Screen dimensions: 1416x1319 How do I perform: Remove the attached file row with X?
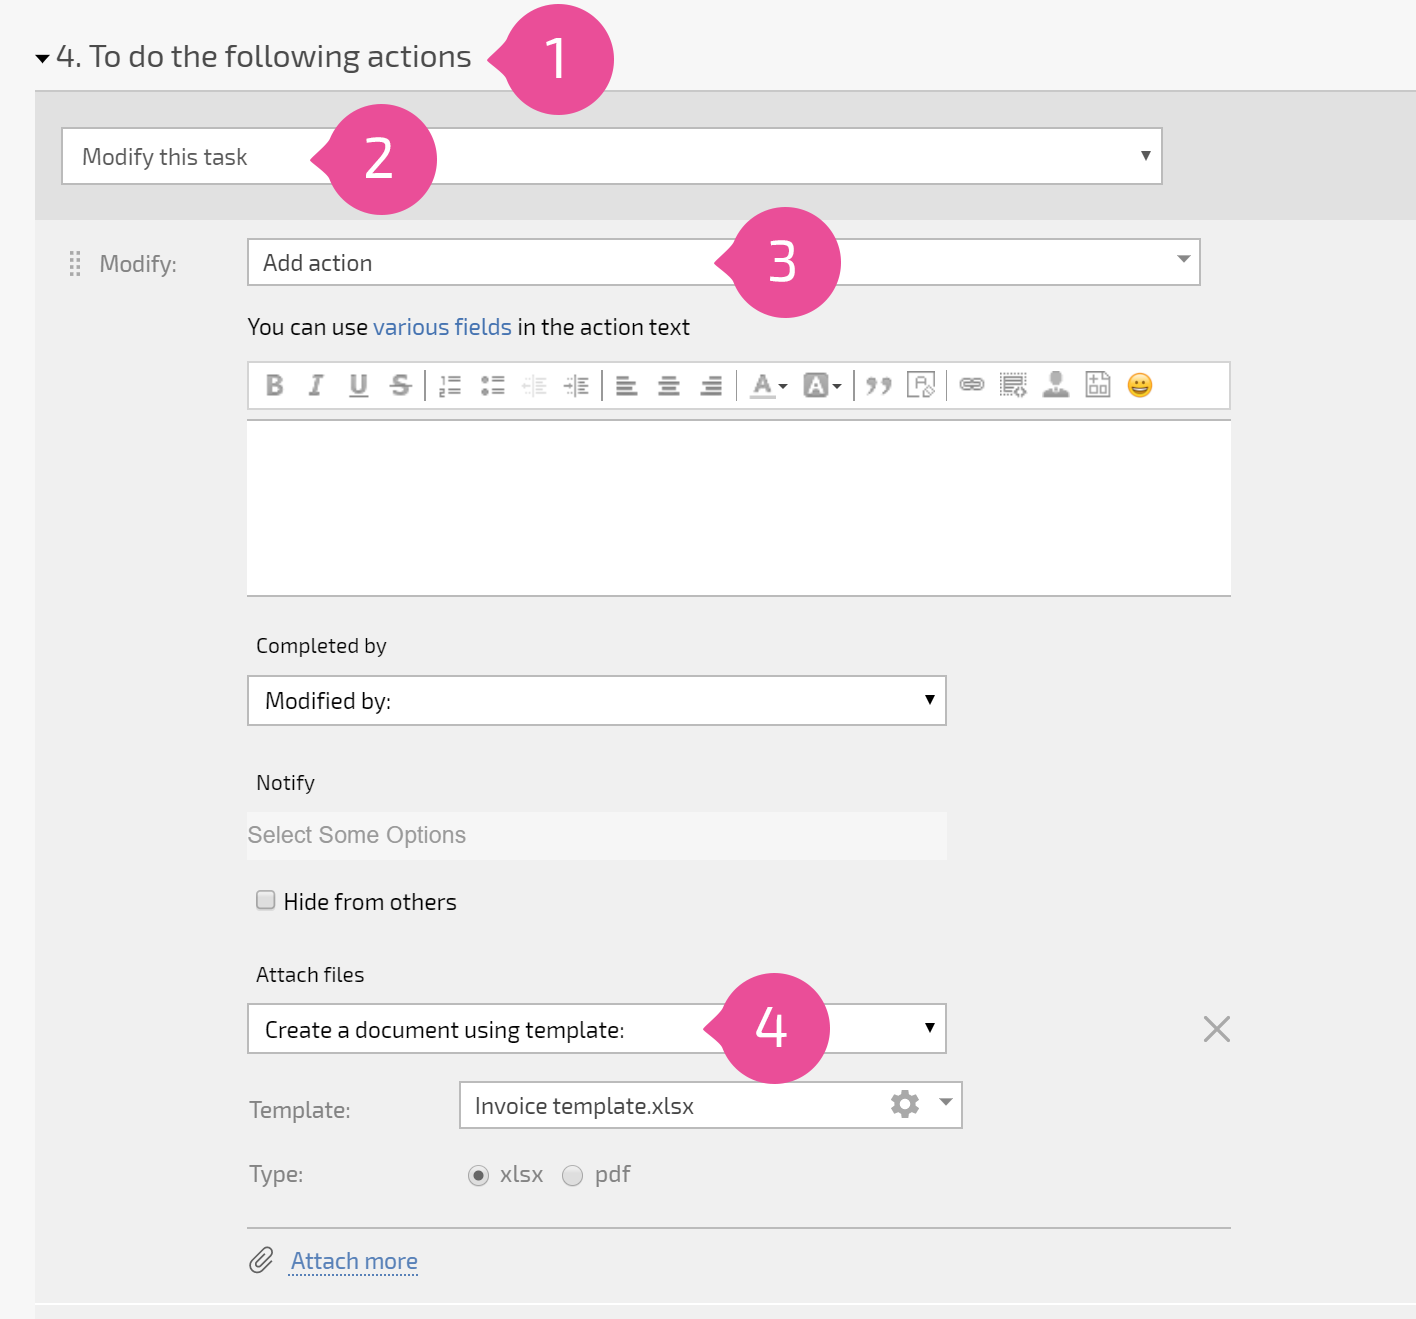1217,1029
